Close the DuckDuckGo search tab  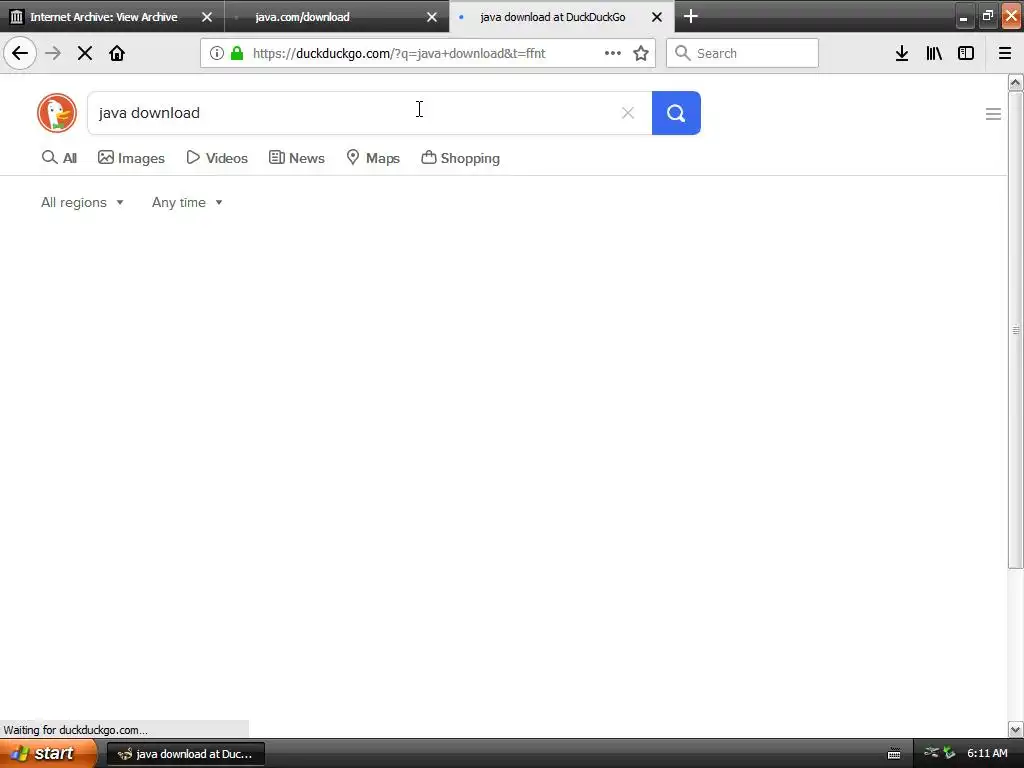click(657, 17)
